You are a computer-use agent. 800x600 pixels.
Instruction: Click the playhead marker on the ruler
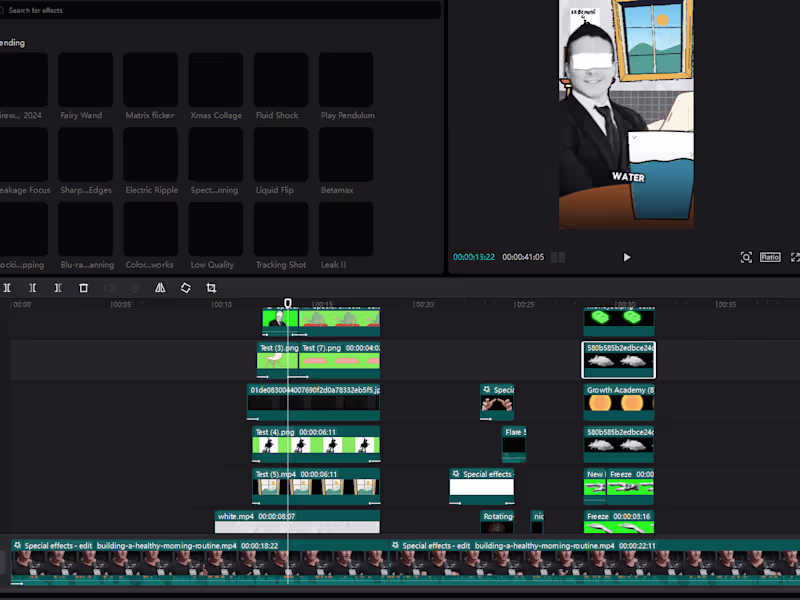(288, 303)
